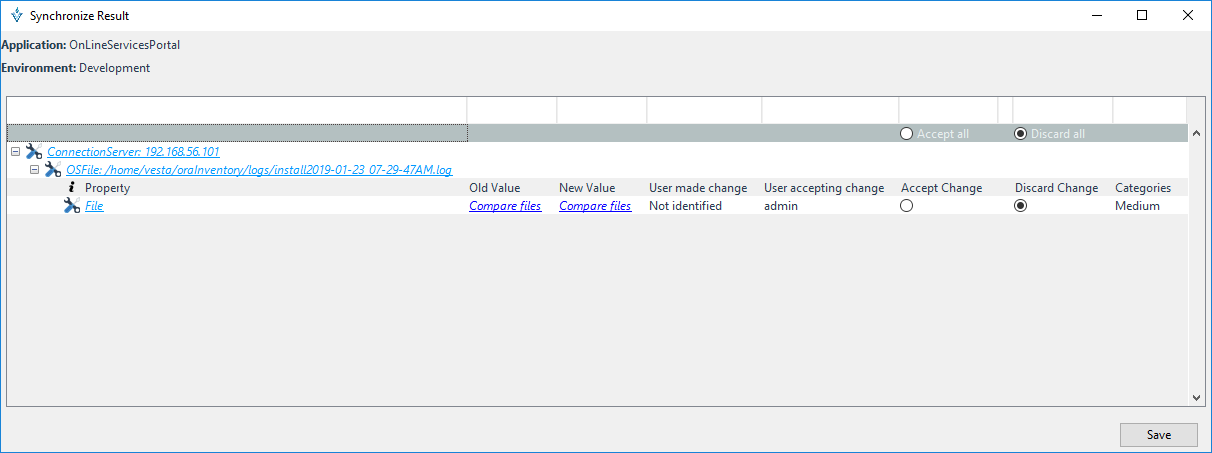Click the info icon next to Property
The image size is (1212, 453).
71,188
